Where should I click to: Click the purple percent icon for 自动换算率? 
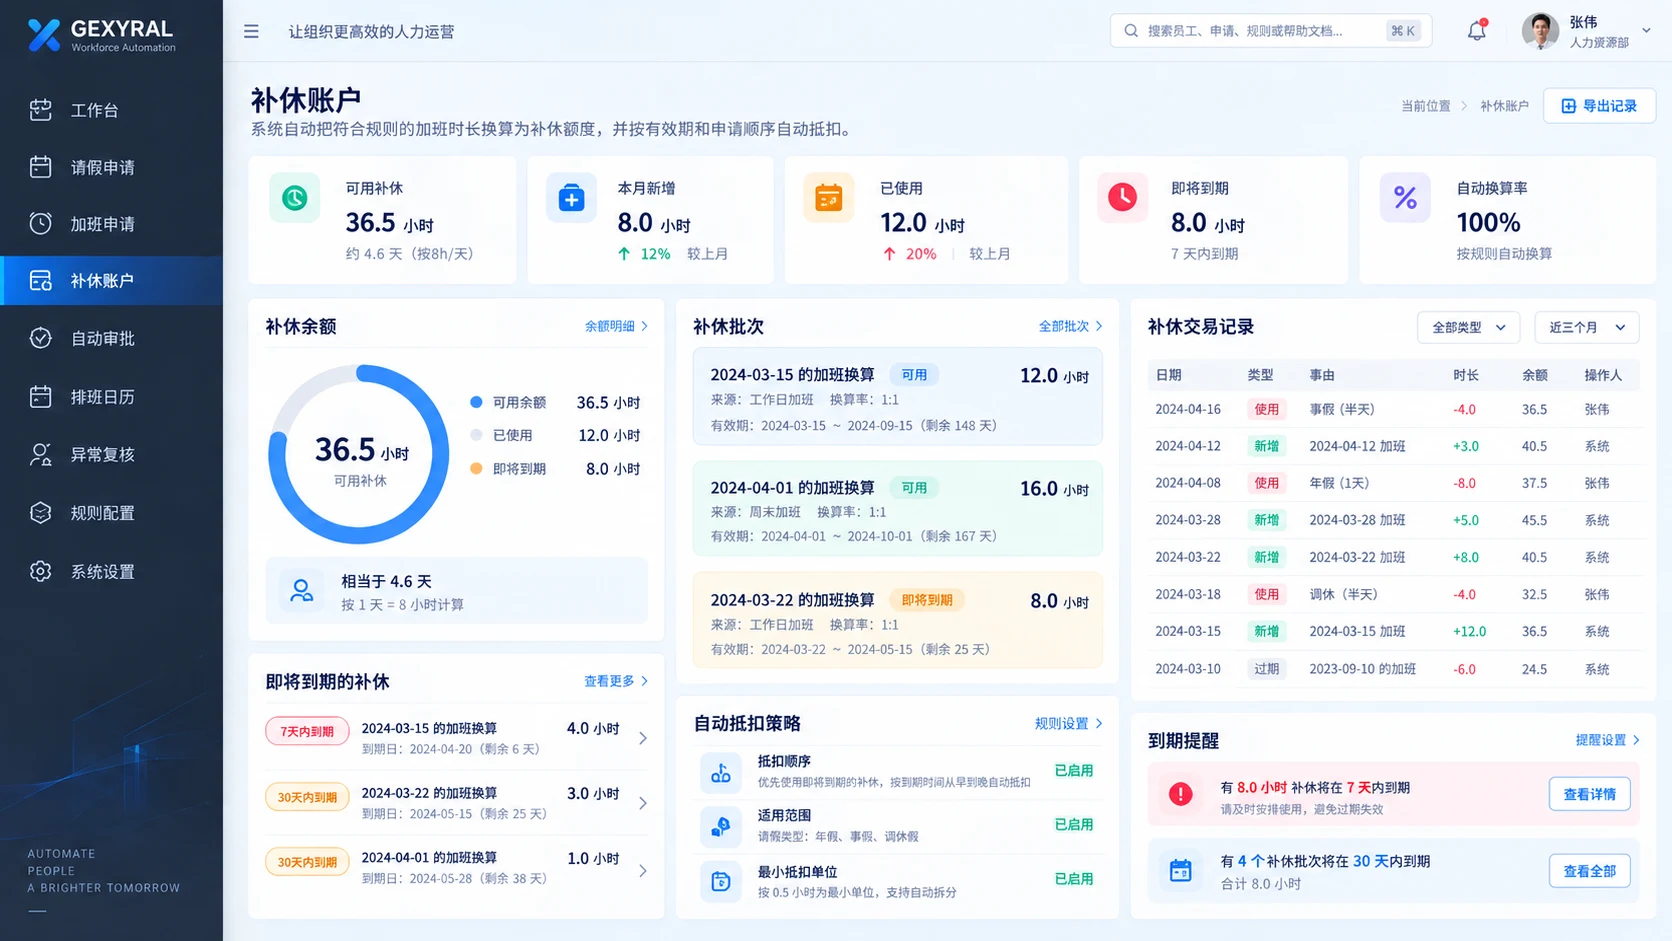tap(1405, 198)
